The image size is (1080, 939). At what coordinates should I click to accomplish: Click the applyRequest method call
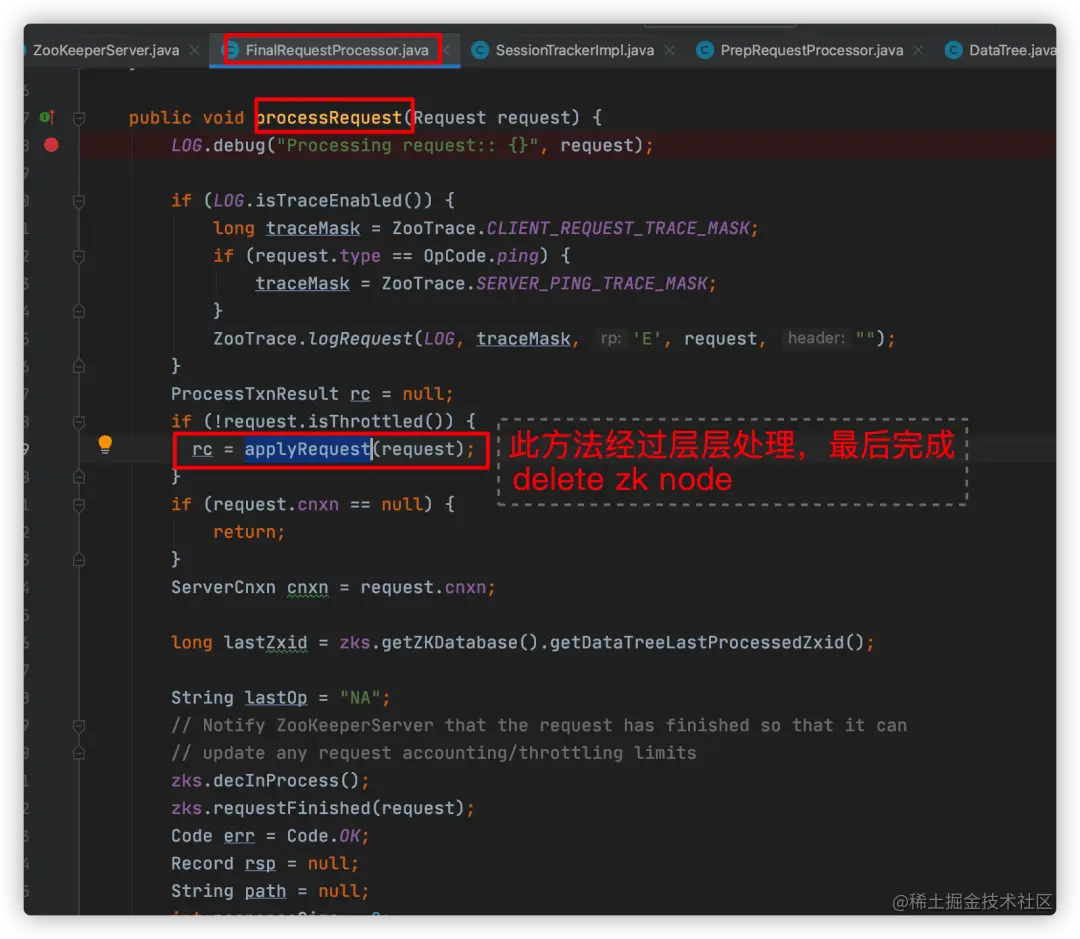pyautogui.click(x=308, y=449)
